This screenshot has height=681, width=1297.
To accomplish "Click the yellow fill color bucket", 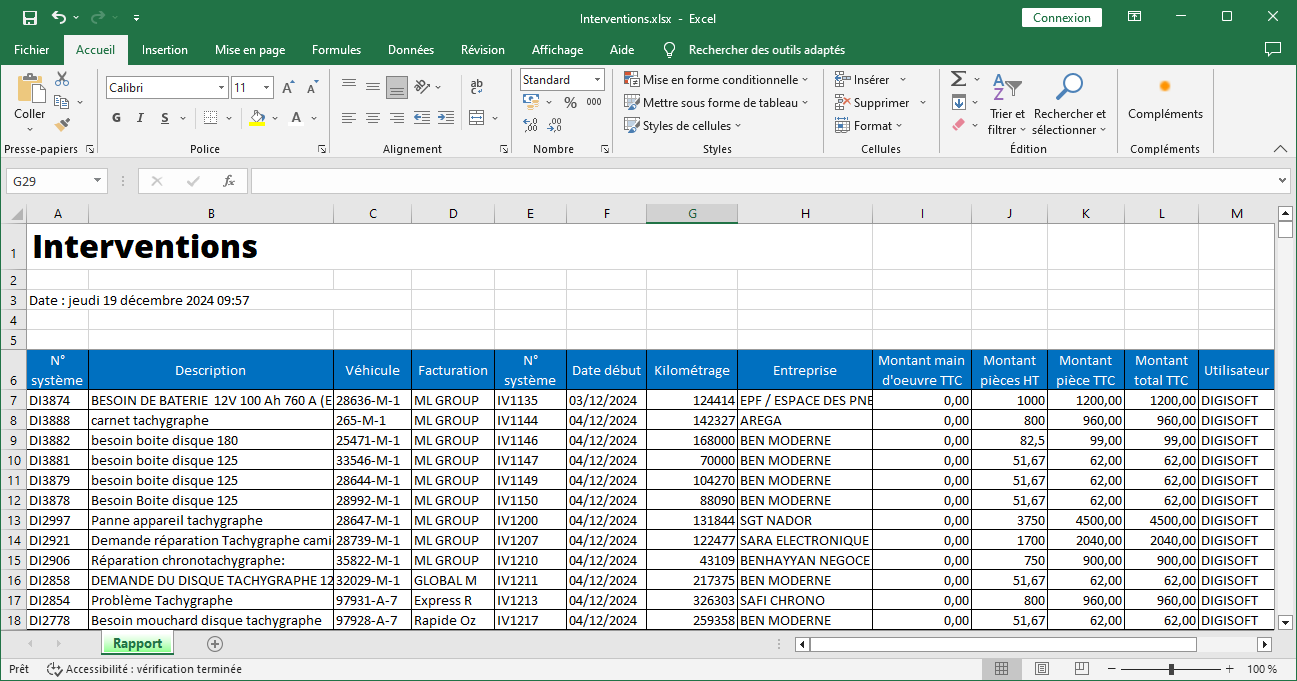I will pos(258,118).
